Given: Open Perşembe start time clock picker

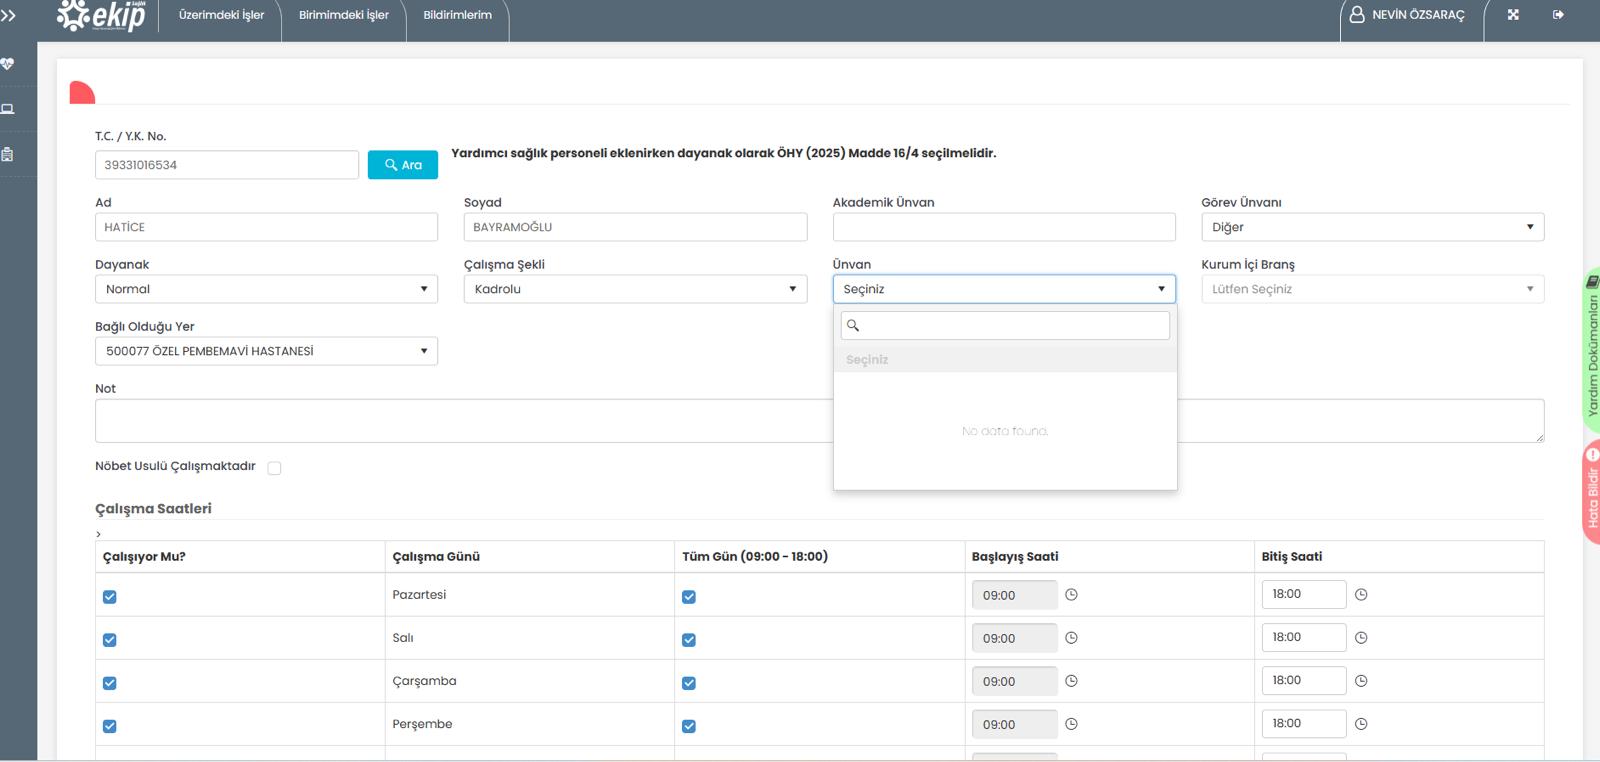Looking at the screenshot, I should coord(1071,724).
